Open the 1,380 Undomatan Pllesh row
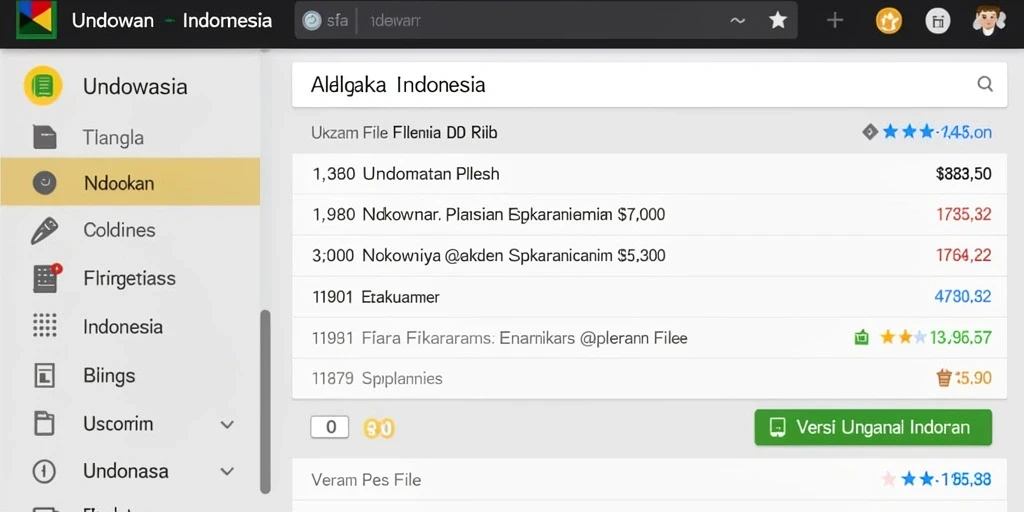Image resolution: width=1024 pixels, height=512 pixels. point(649,174)
